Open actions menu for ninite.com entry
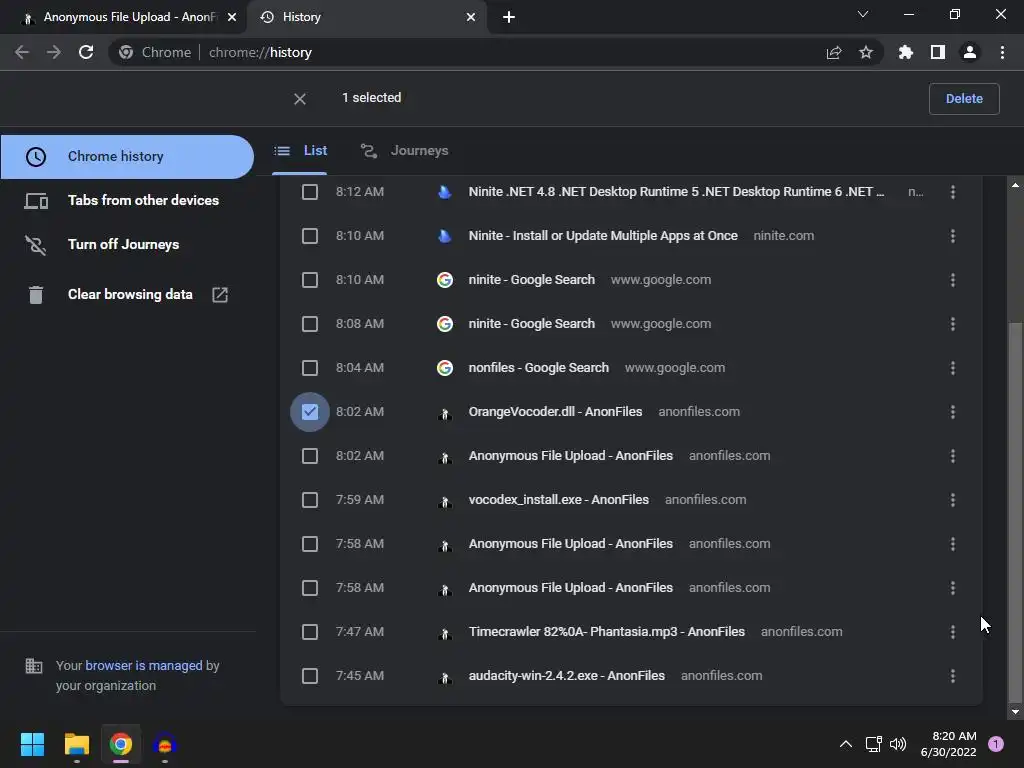 click(x=953, y=236)
